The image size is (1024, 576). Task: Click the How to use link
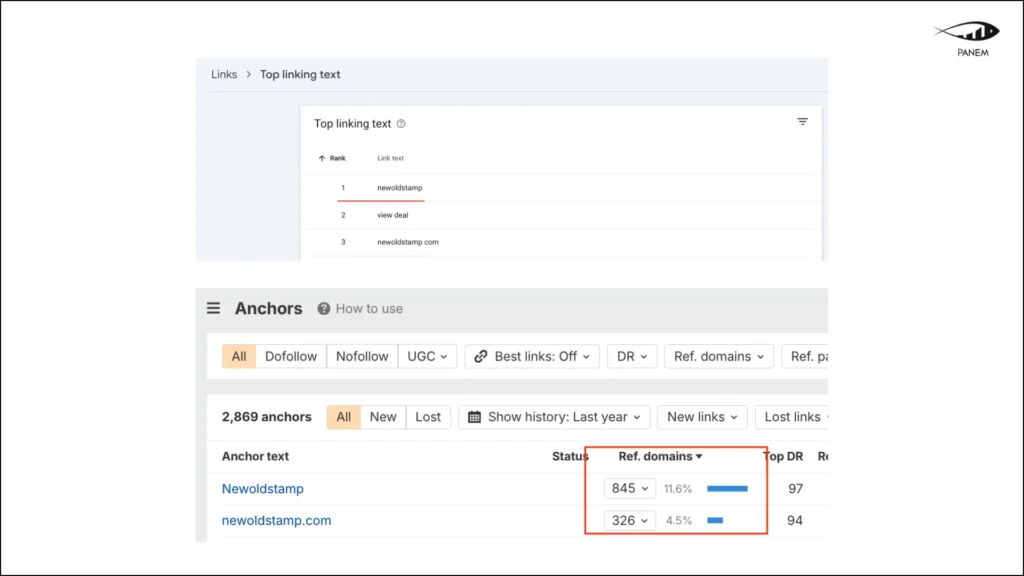click(x=369, y=308)
